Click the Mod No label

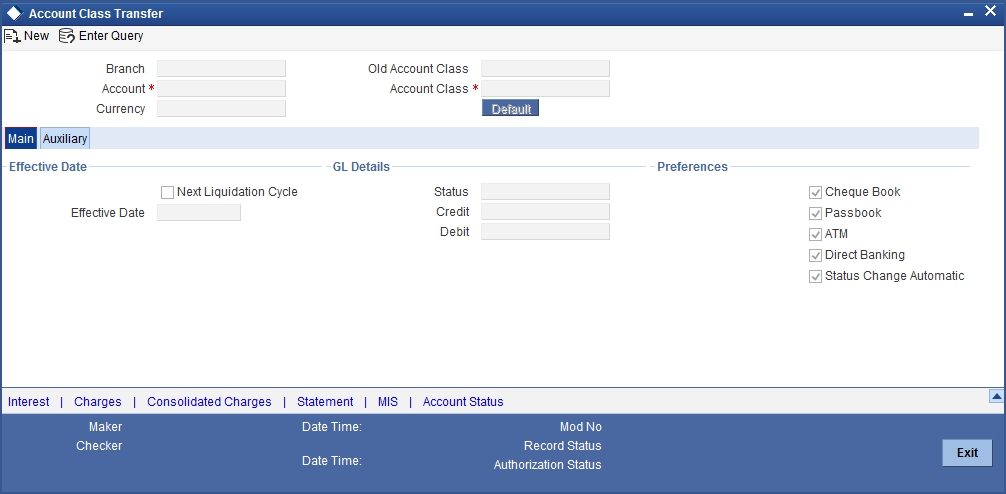pyautogui.click(x=581, y=427)
